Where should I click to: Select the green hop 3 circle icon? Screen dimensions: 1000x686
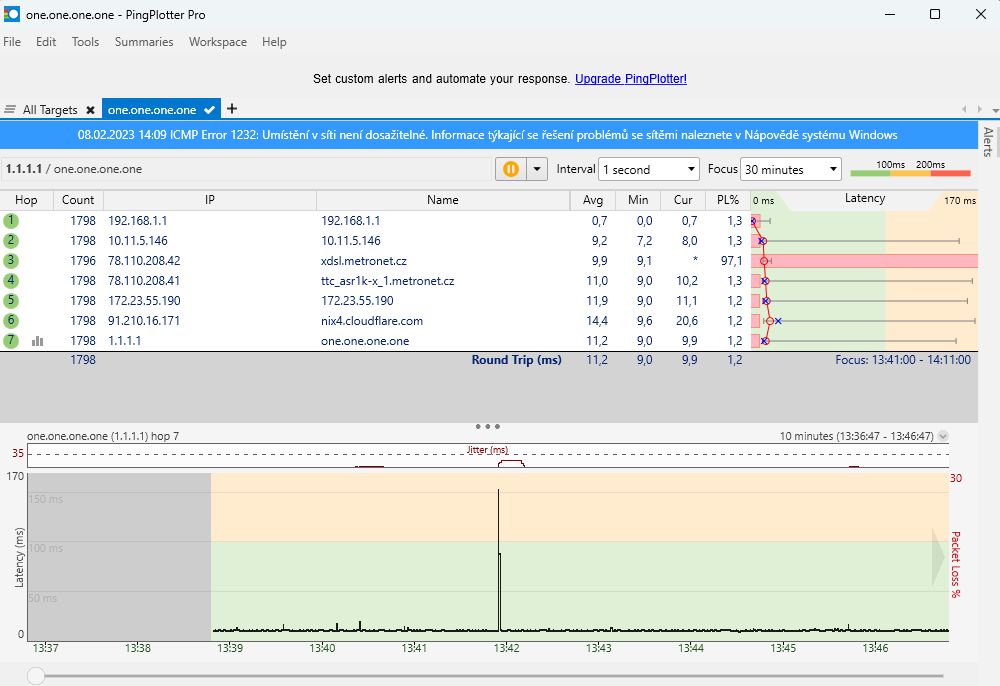tap(11, 261)
